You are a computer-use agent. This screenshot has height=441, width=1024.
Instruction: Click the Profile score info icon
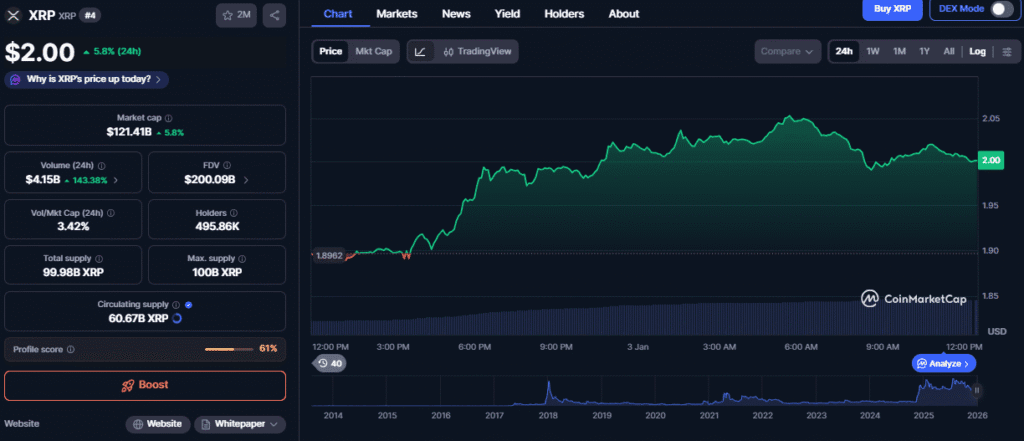70,349
